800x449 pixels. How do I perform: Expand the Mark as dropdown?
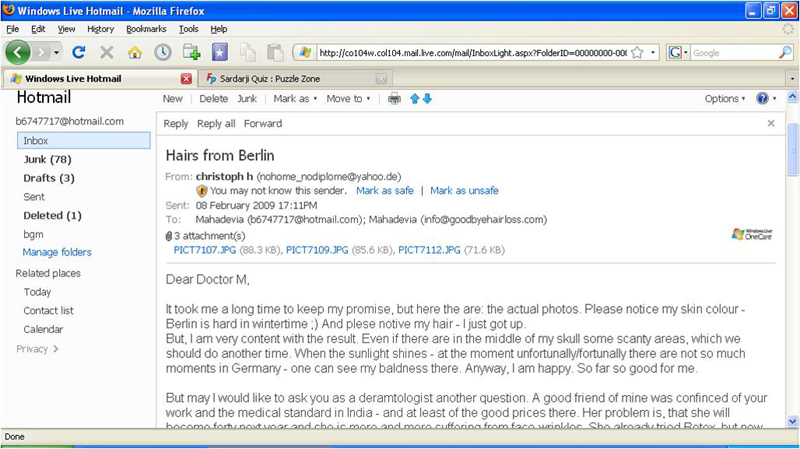coord(295,99)
